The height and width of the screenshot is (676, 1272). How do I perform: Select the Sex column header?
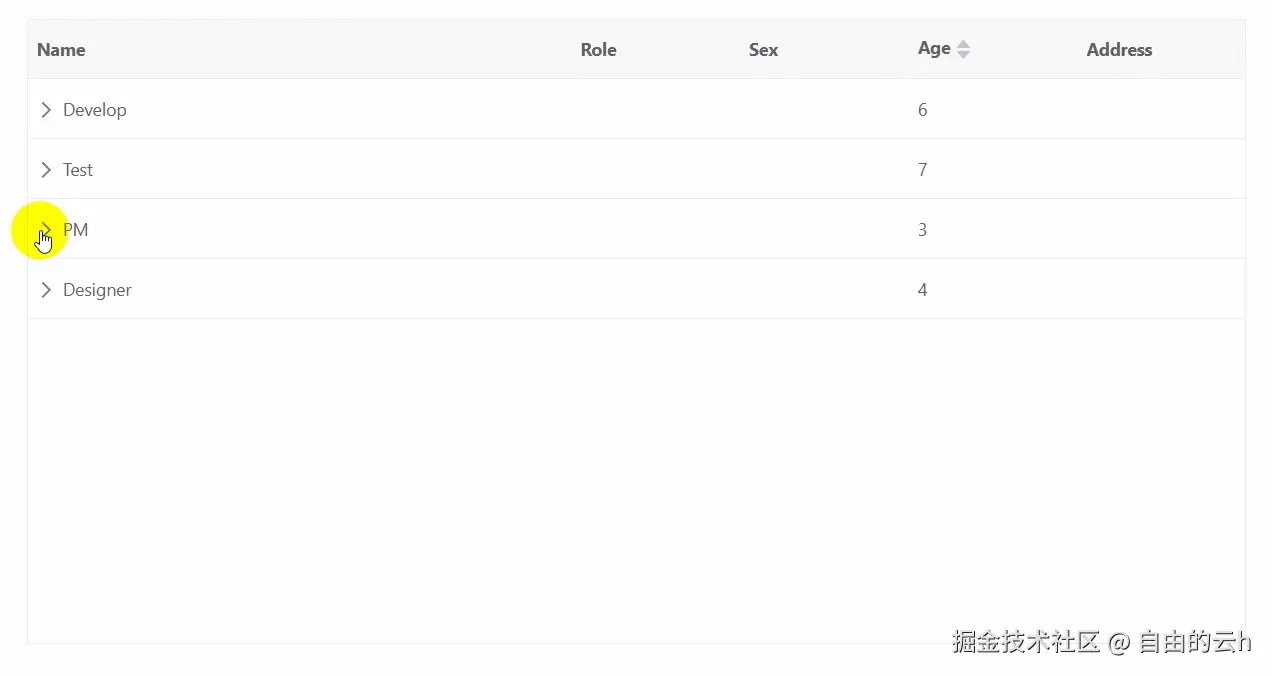point(763,50)
